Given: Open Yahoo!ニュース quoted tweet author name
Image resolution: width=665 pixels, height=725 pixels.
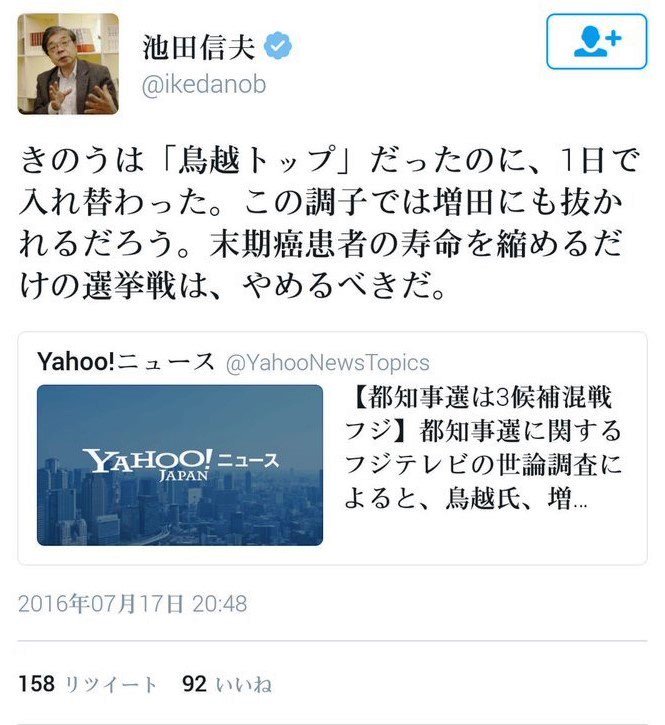Looking at the screenshot, I should [126, 361].
